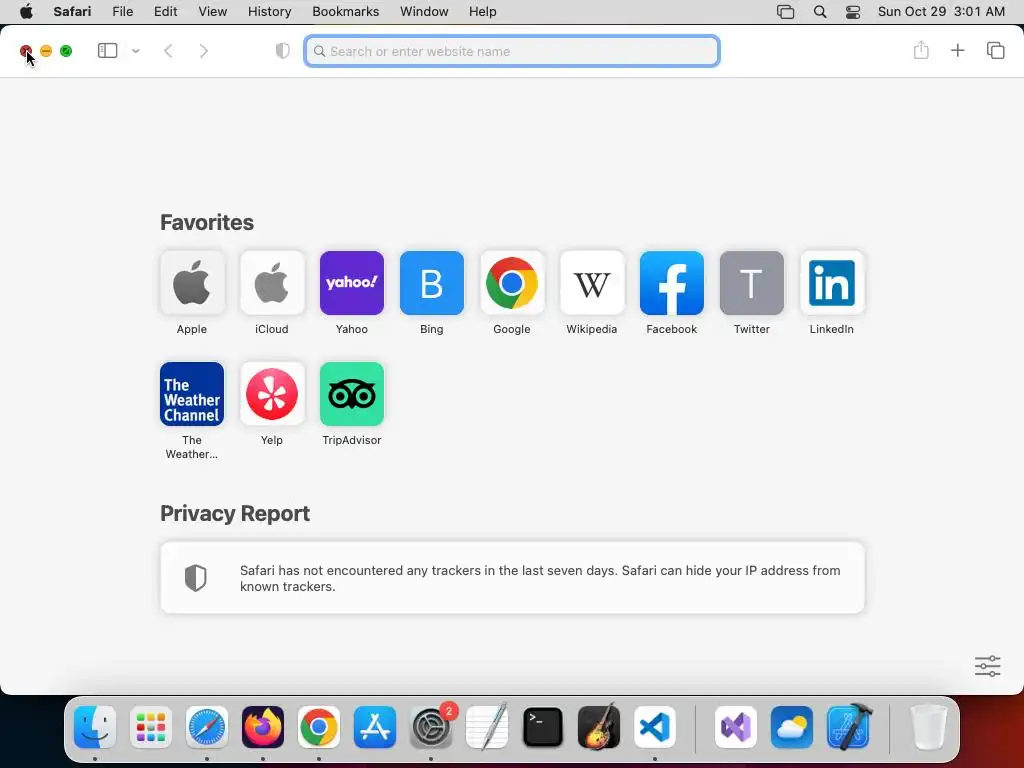The width and height of the screenshot is (1024, 768).
Task: Open the LinkedIn favorite
Action: point(832,283)
